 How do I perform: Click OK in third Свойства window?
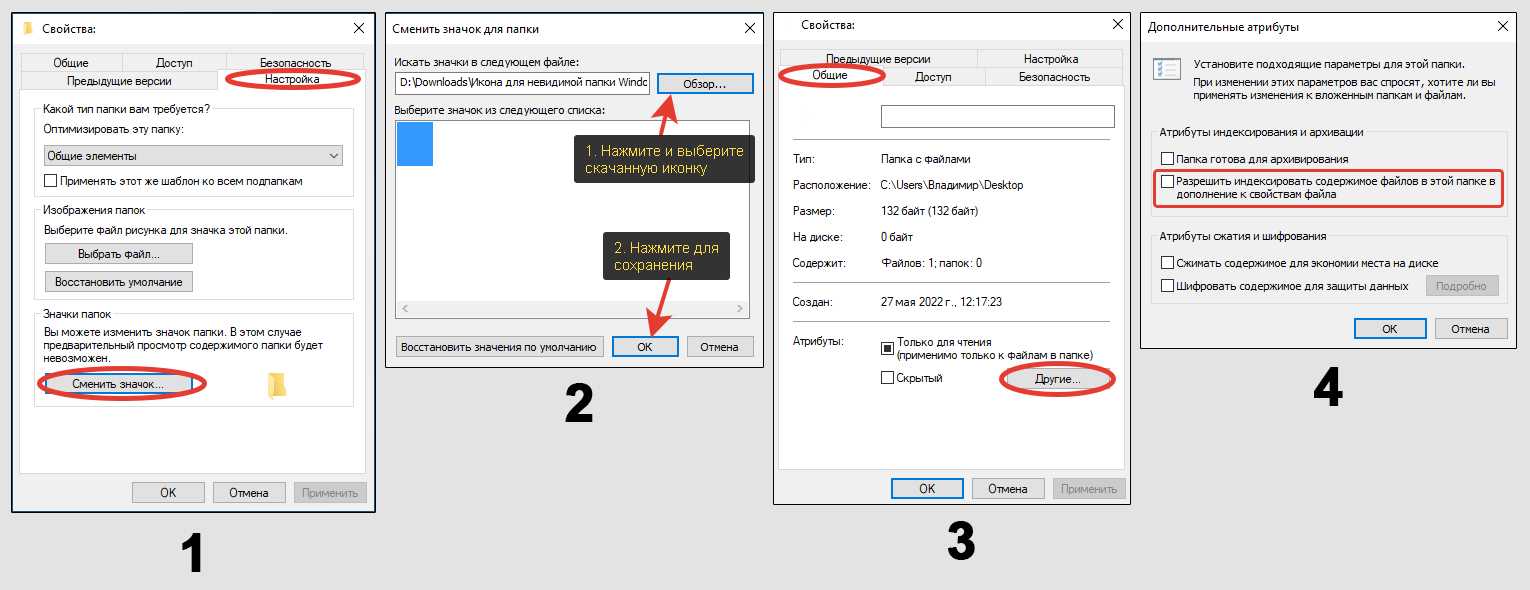tap(927, 488)
